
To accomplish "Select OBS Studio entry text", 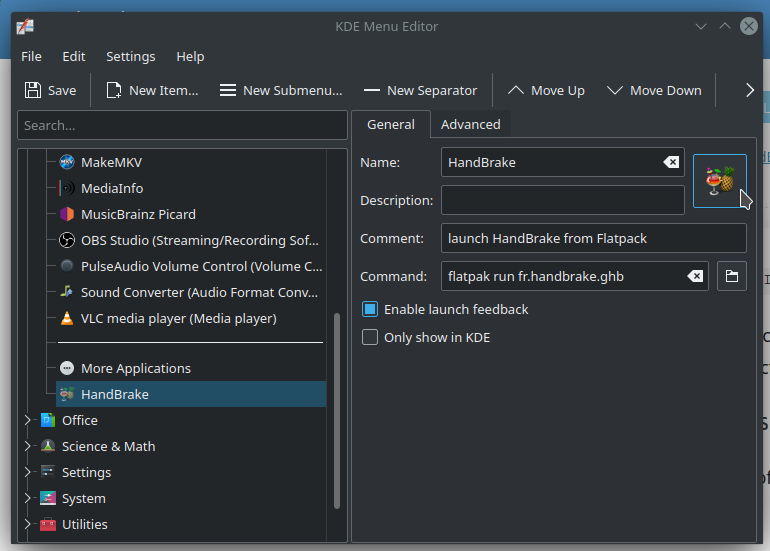I will 200,240.
